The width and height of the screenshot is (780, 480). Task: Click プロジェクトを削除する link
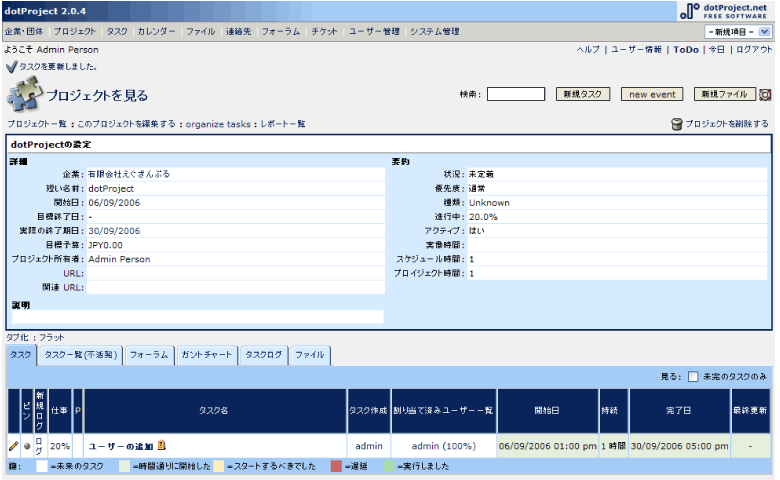pos(727,124)
